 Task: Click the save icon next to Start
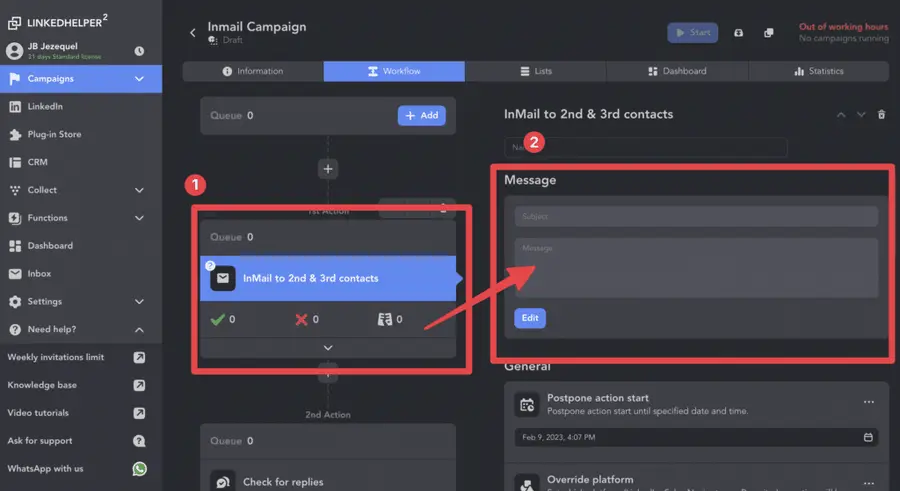(739, 33)
